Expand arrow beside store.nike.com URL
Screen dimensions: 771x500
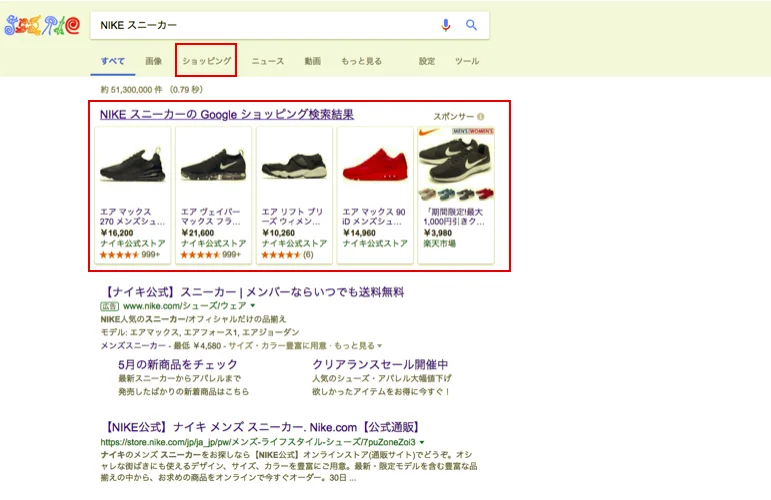[422, 442]
